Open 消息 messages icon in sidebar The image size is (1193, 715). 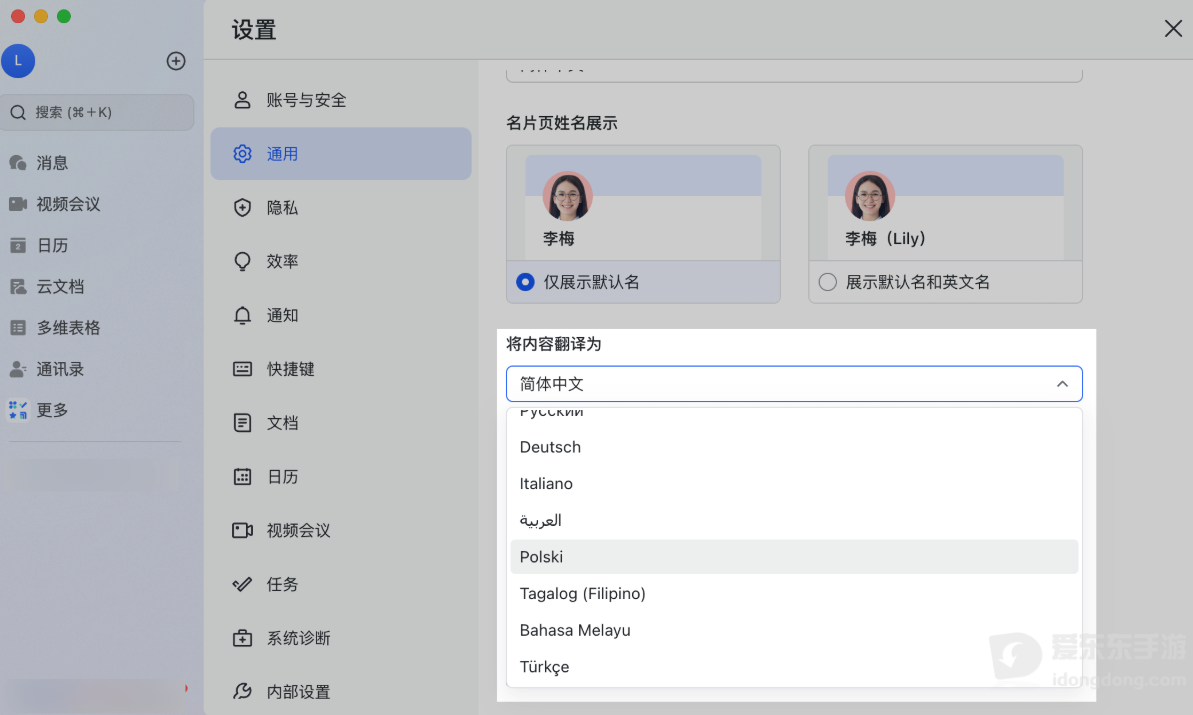tap(18, 163)
